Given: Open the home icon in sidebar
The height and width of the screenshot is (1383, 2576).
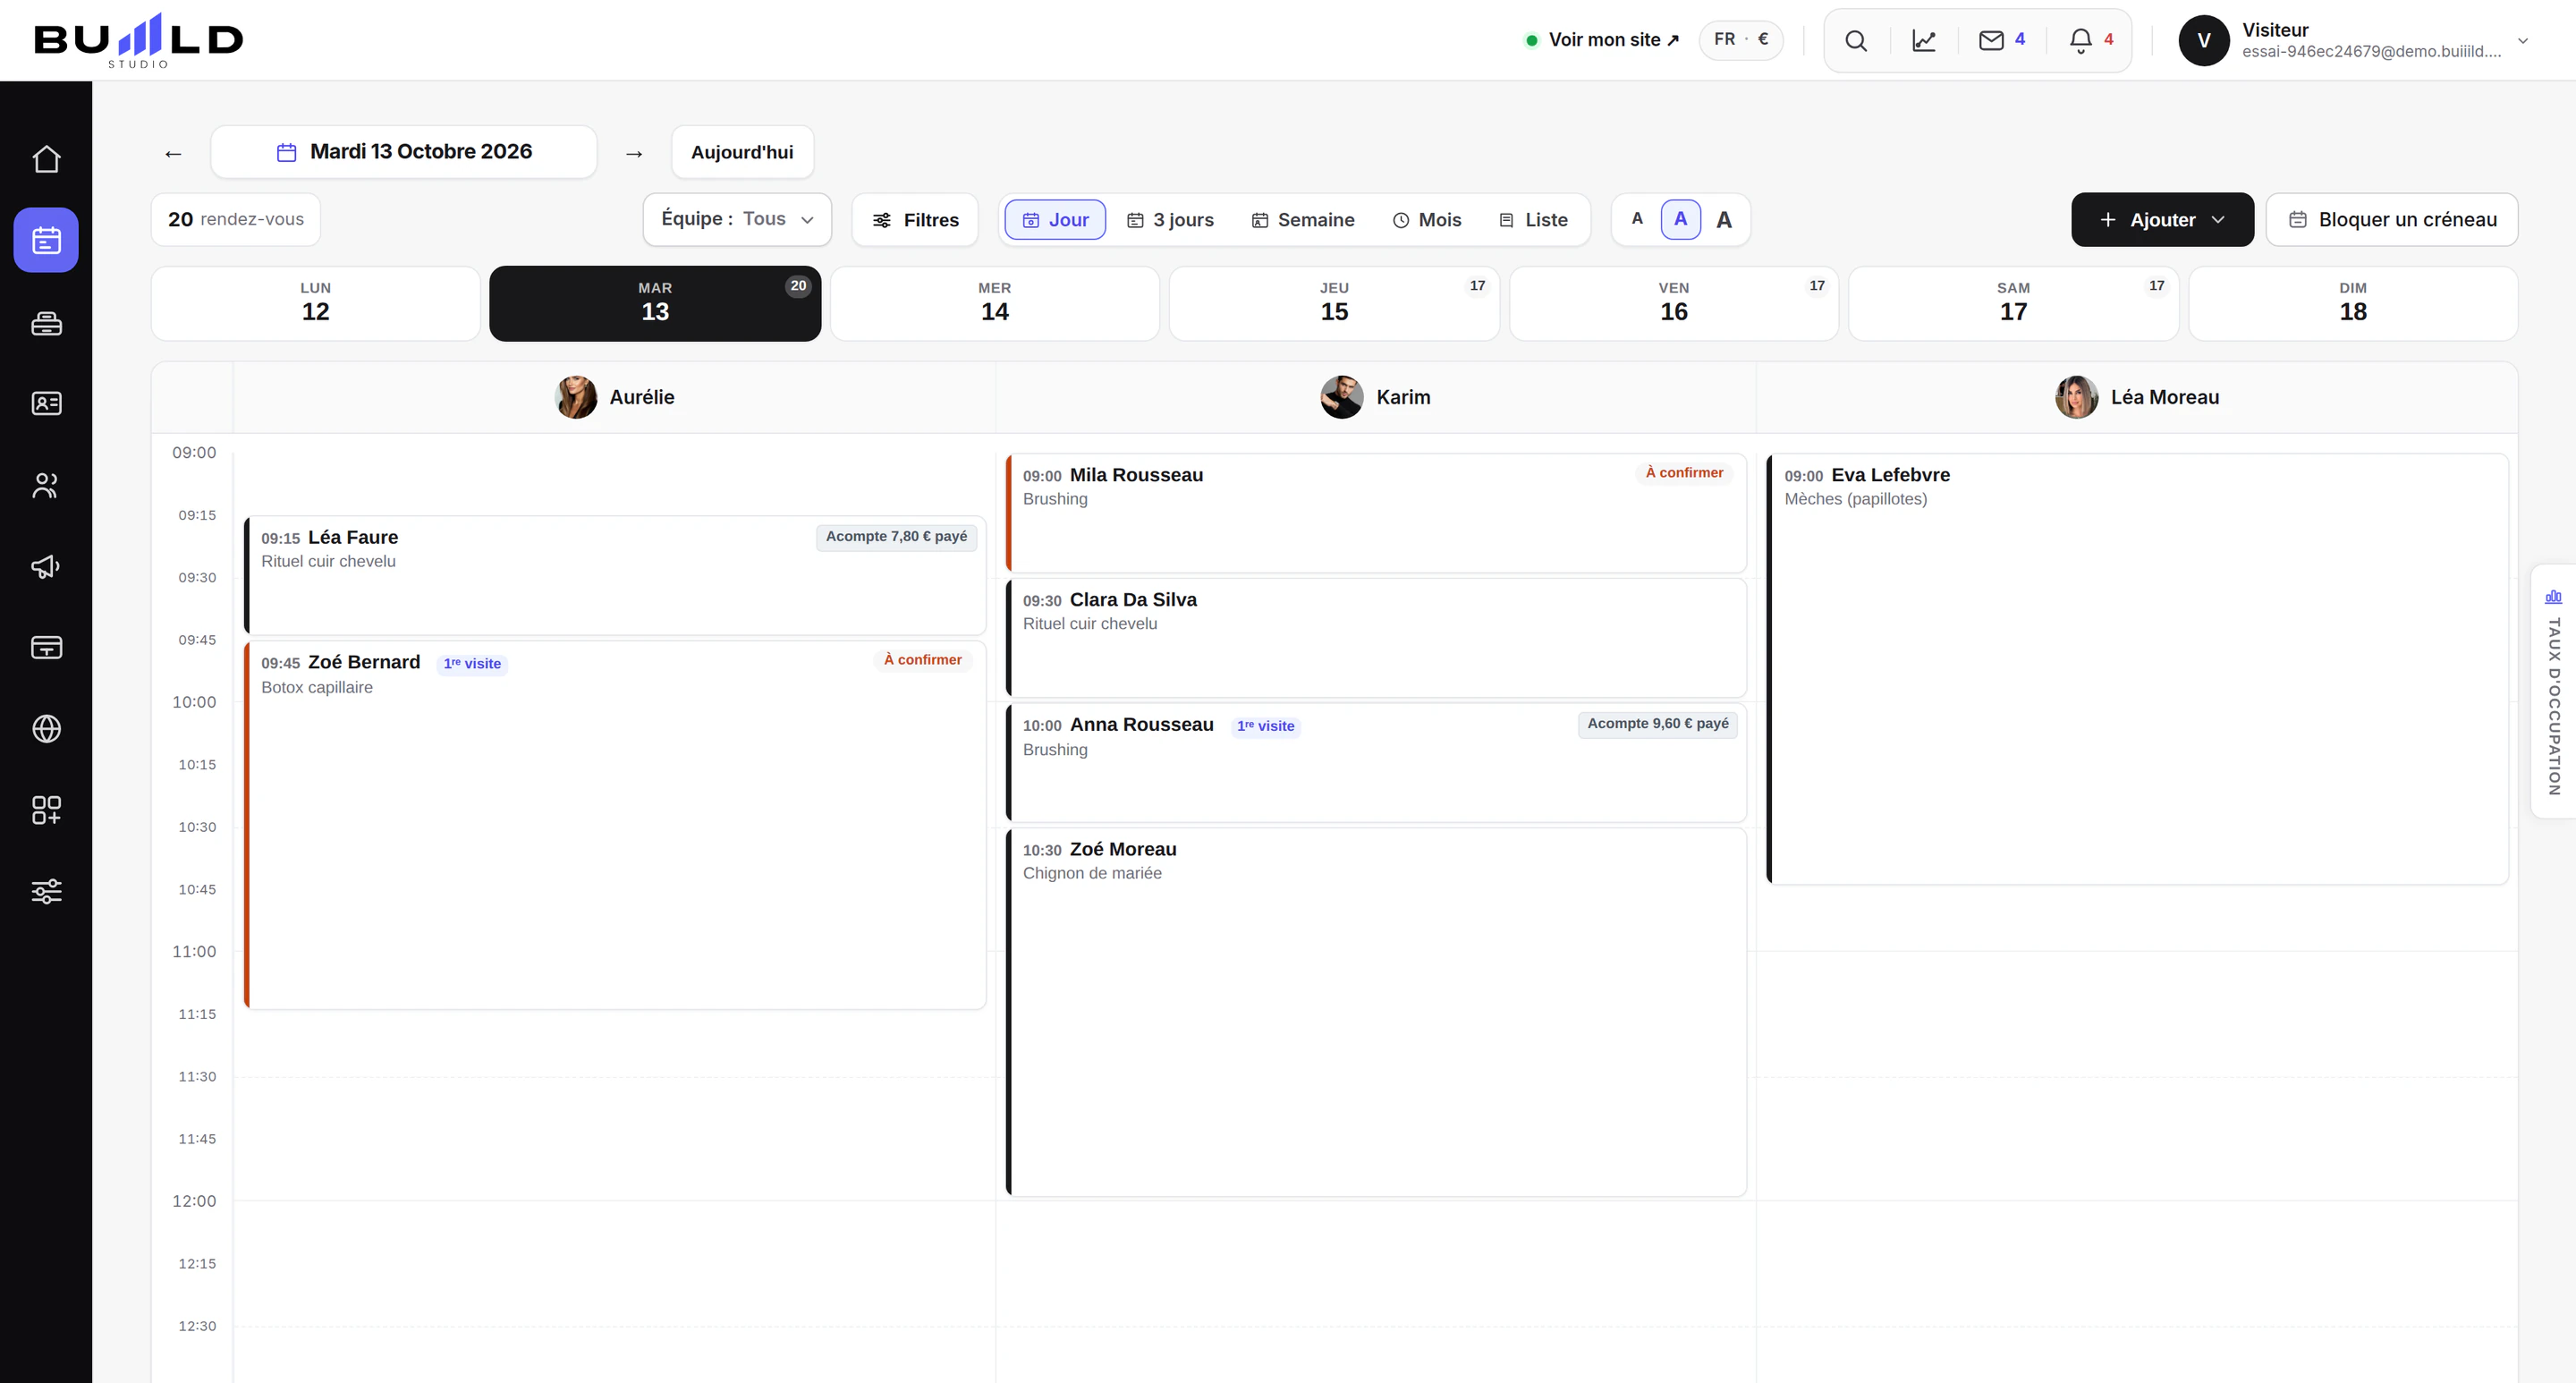Looking at the screenshot, I should (x=46, y=159).
